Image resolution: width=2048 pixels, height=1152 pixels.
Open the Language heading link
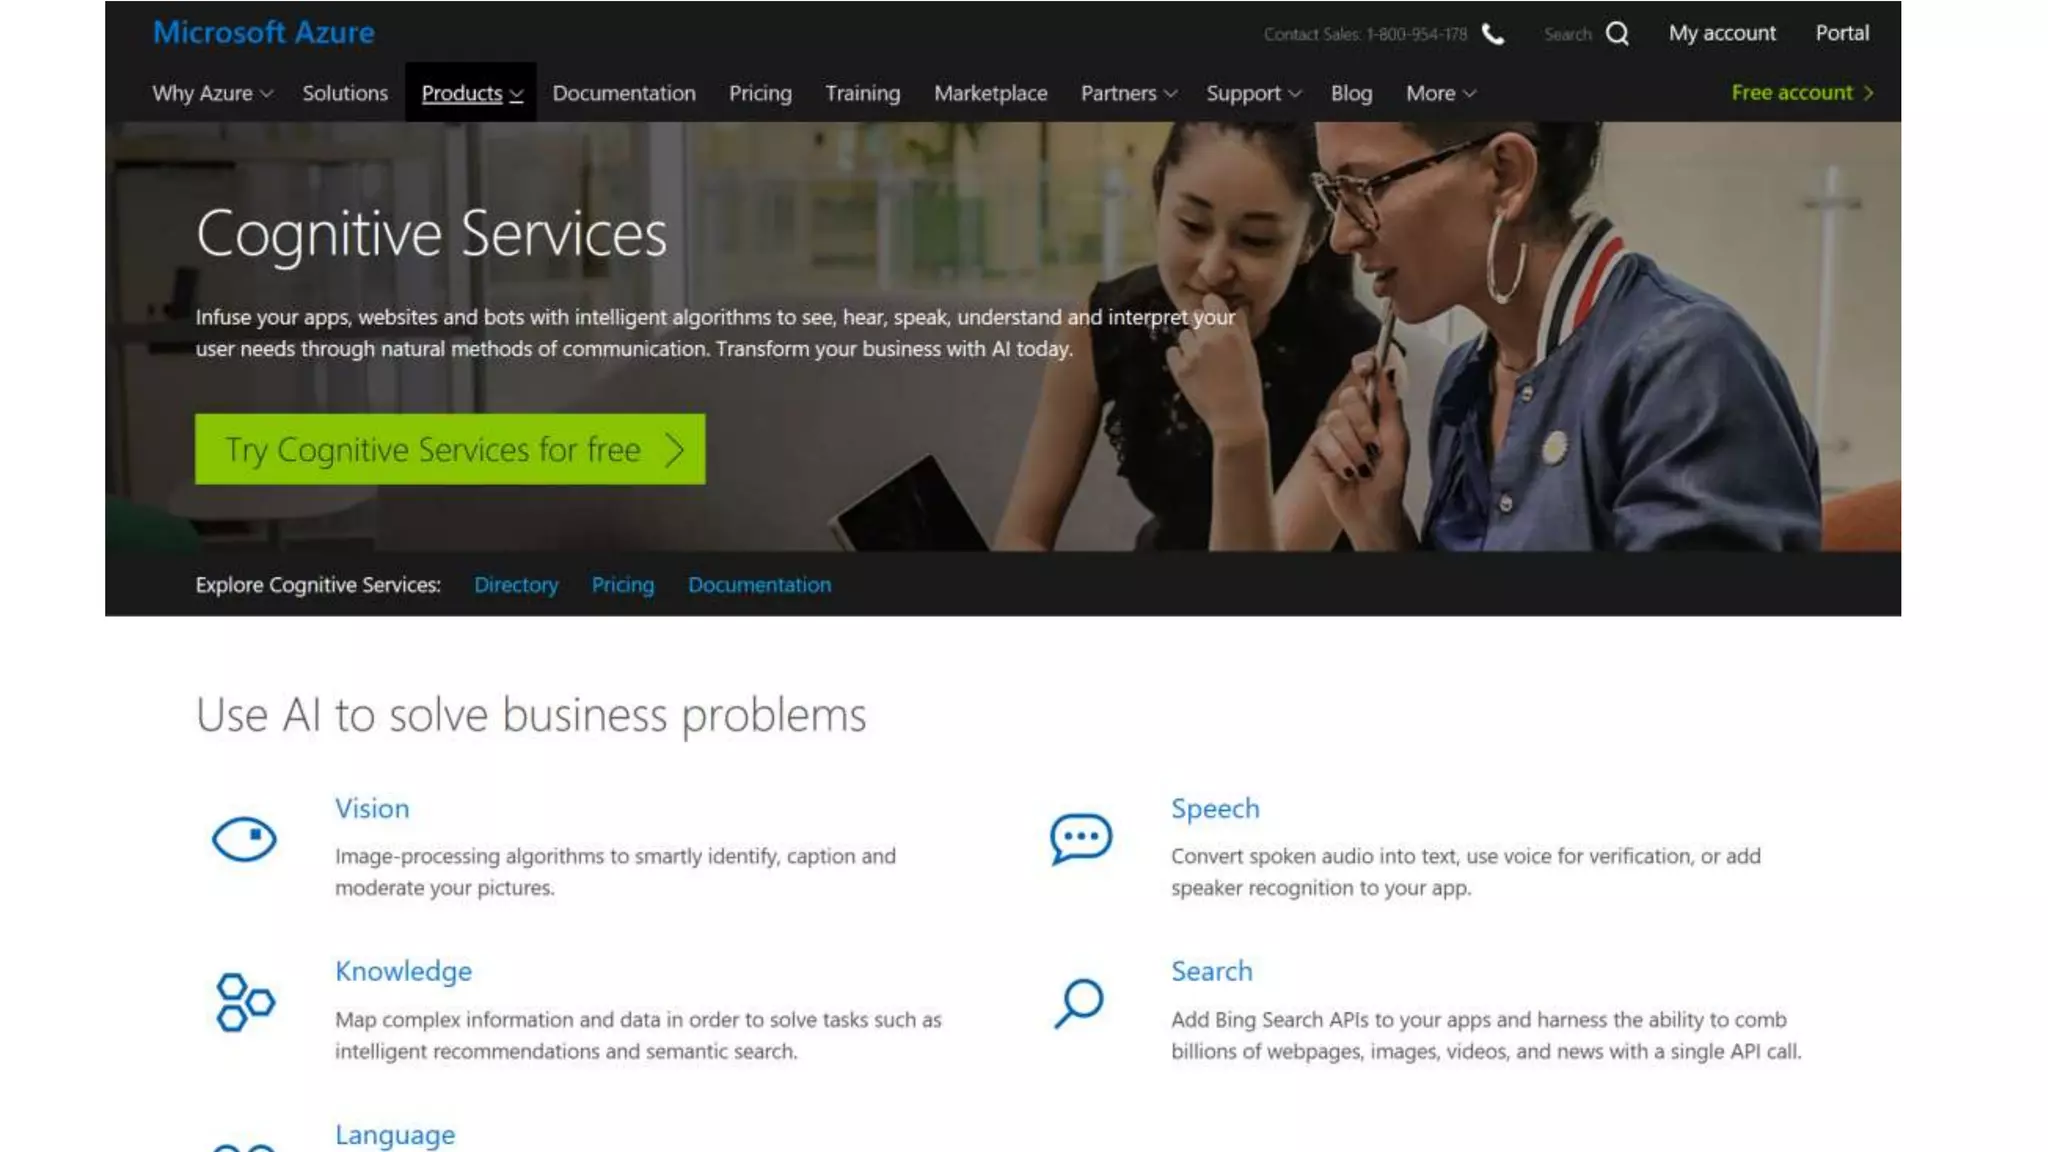395,1135
